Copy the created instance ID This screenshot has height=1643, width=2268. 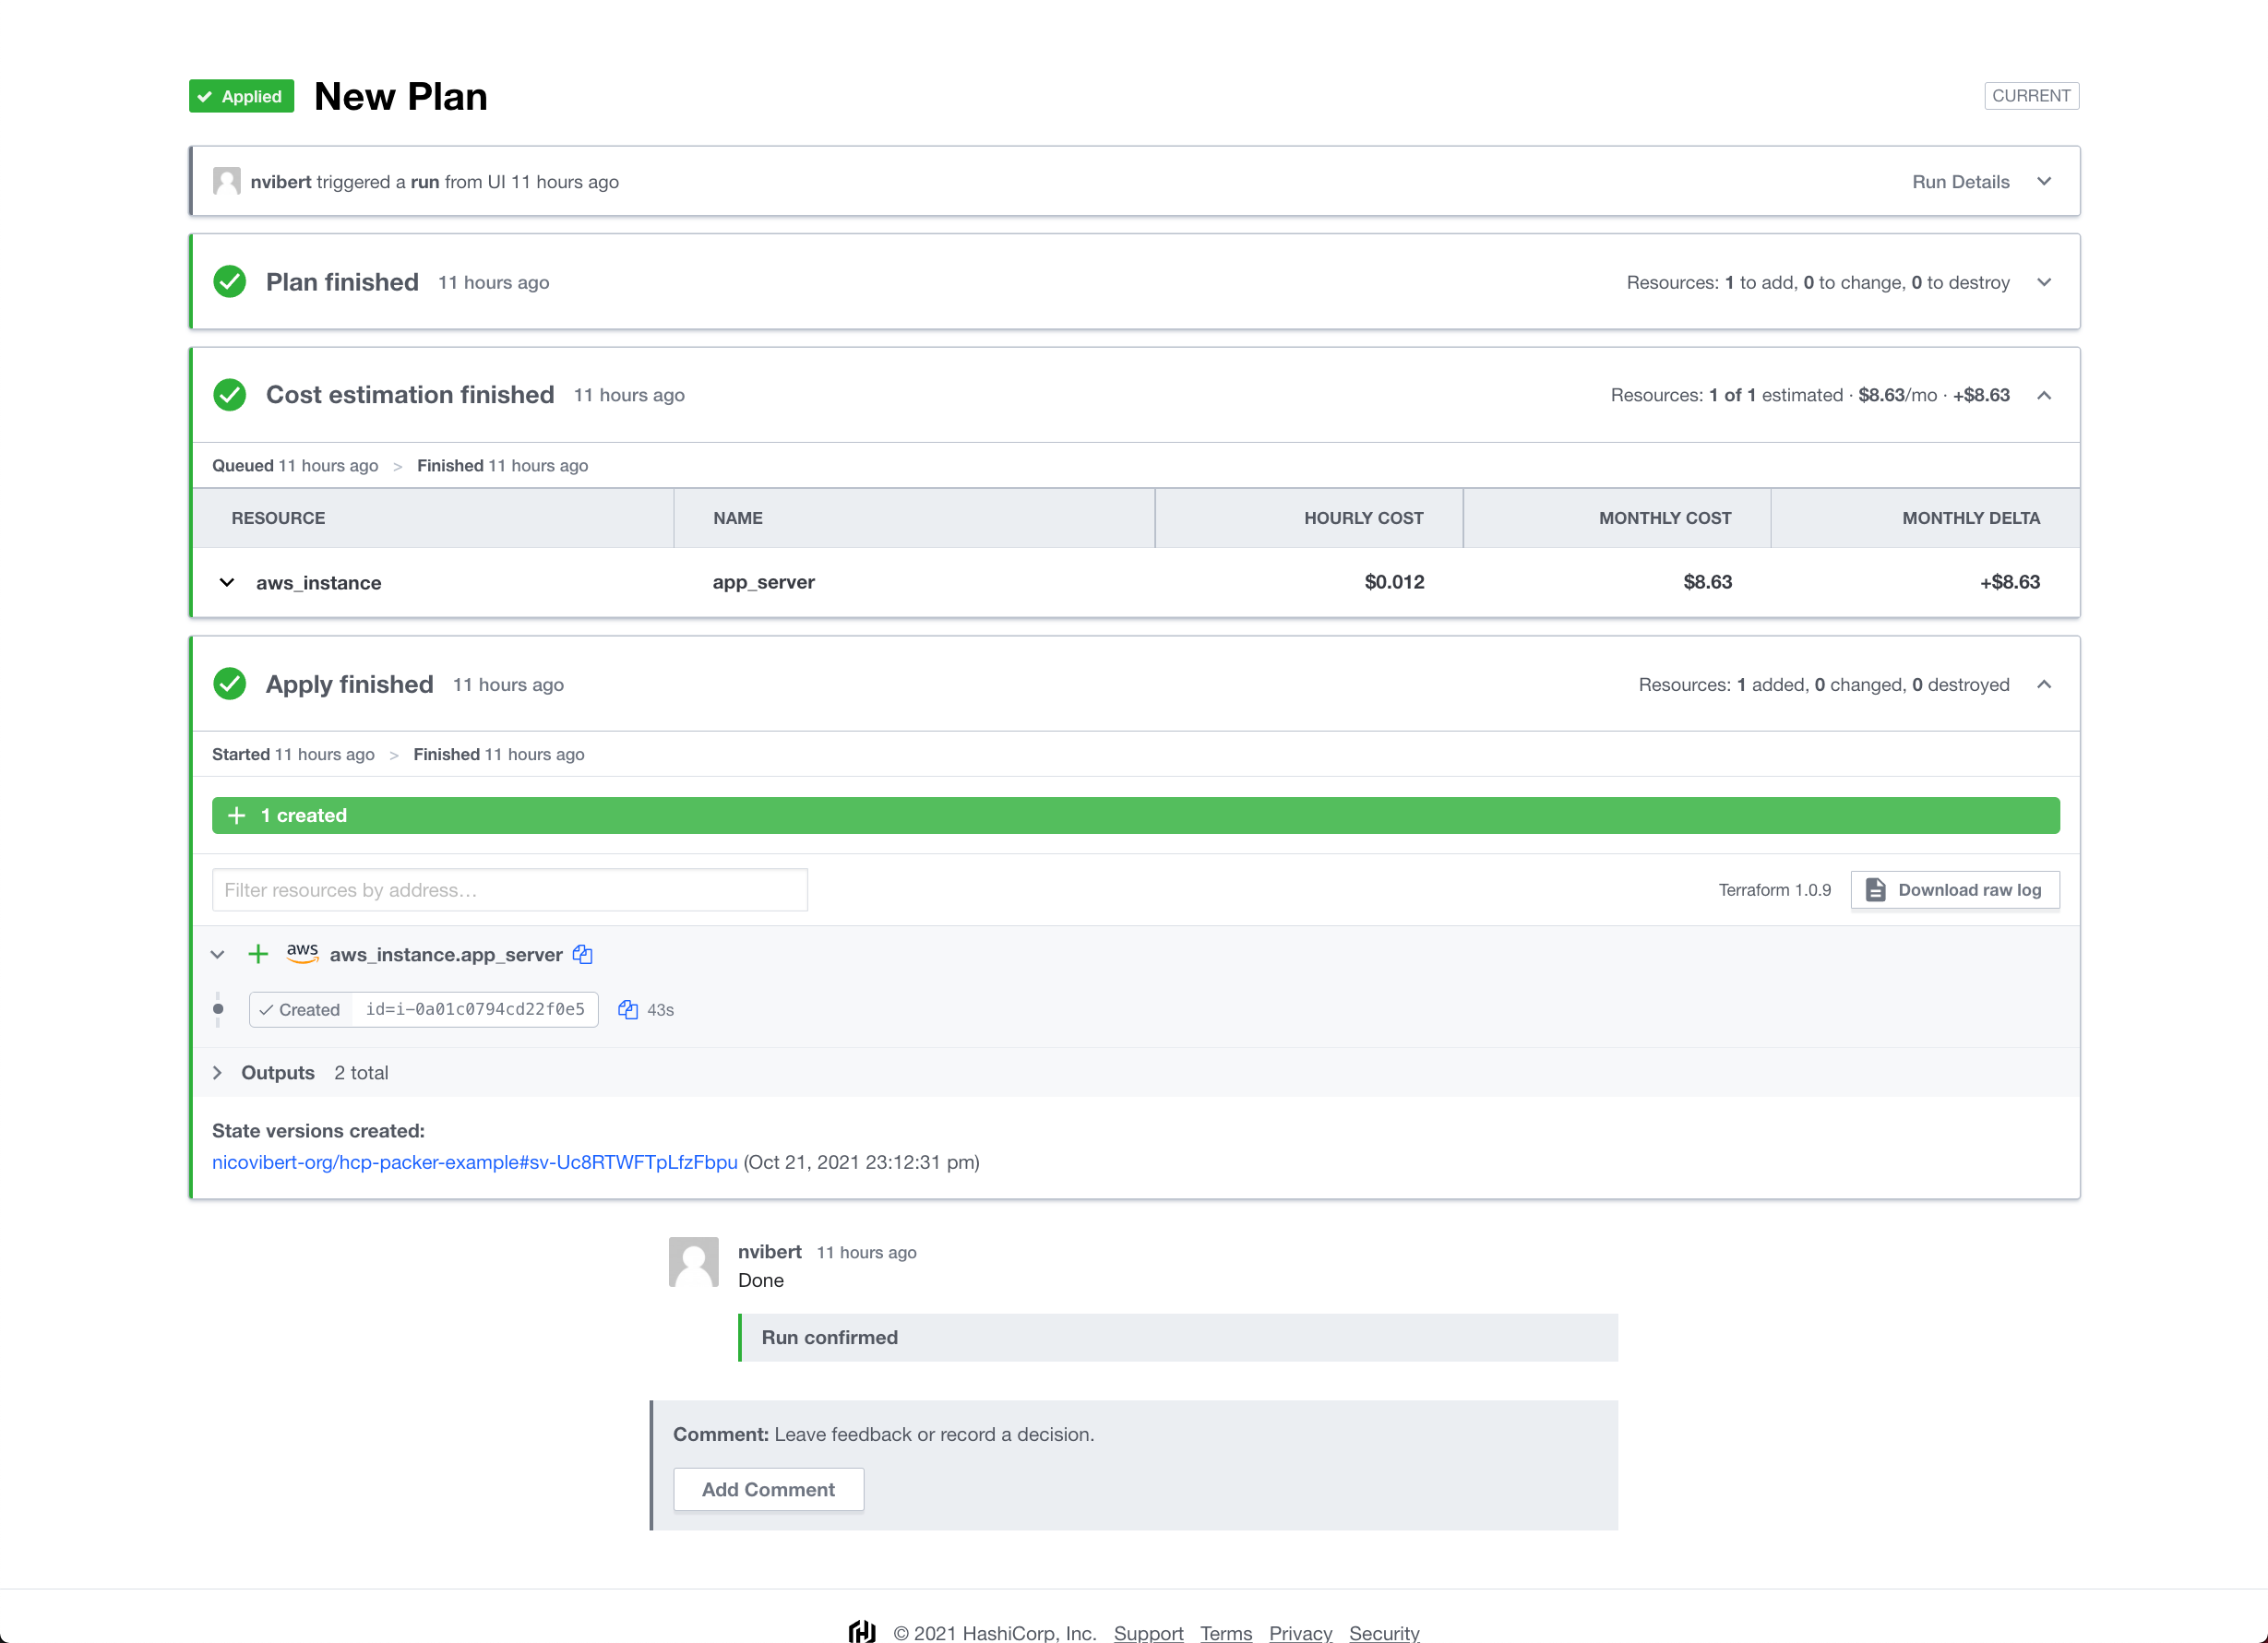pyautogui.click(x=627, y=1009)
